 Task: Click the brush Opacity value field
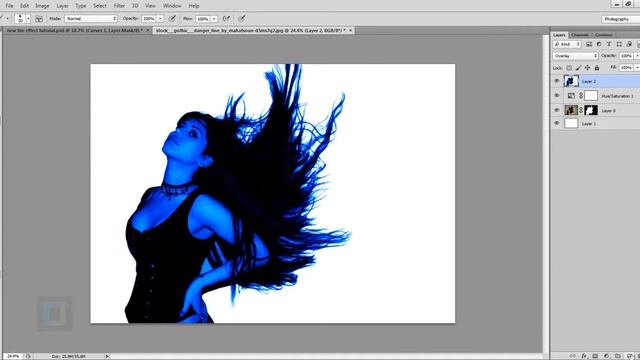tap(149, 19)
